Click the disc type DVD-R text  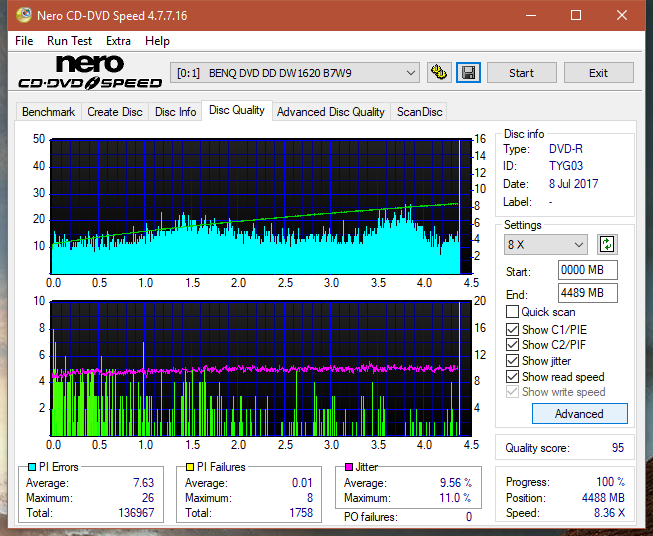[x=566, y=149]
